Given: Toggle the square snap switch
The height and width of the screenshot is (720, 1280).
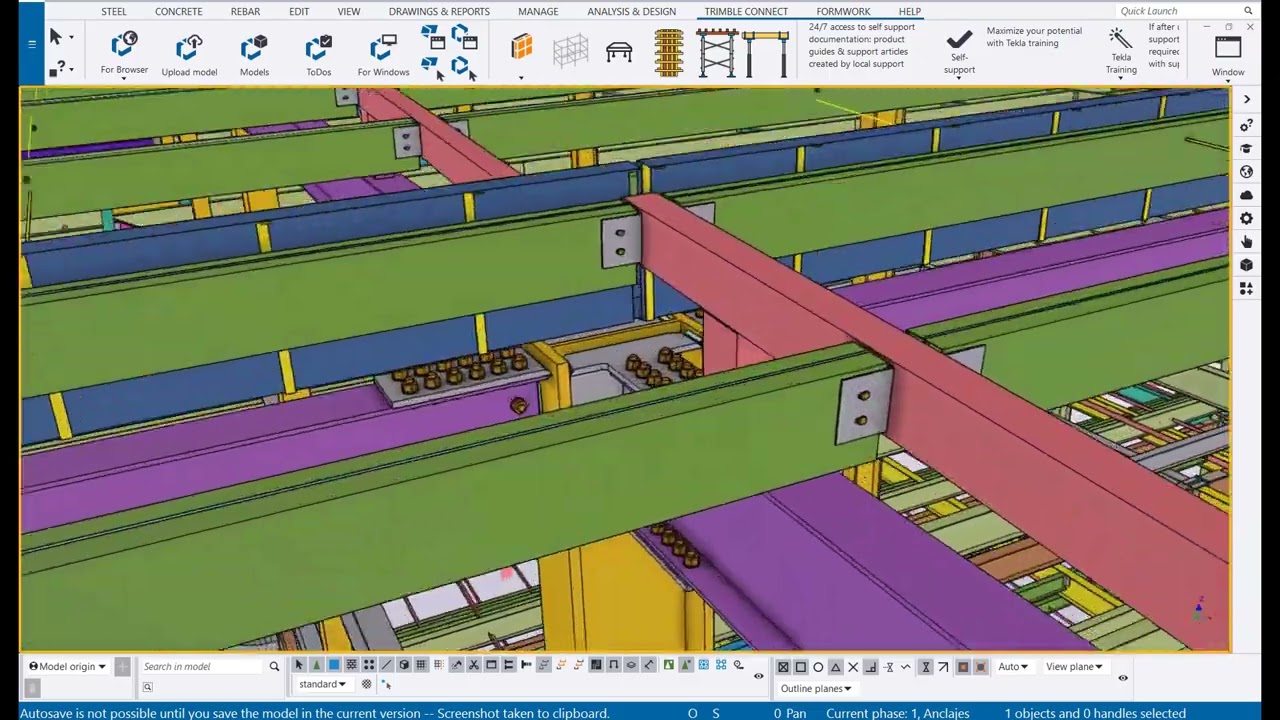Looking at the screenshot, I should [800, 667].
